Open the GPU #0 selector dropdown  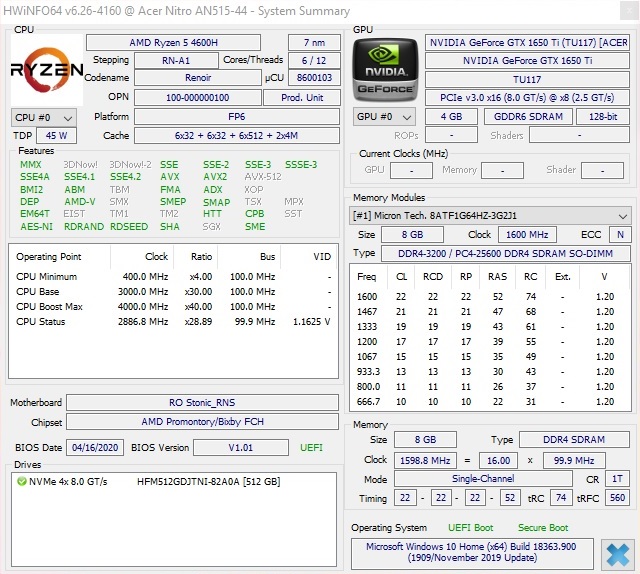pyautogui.click(x=384, y=117)
